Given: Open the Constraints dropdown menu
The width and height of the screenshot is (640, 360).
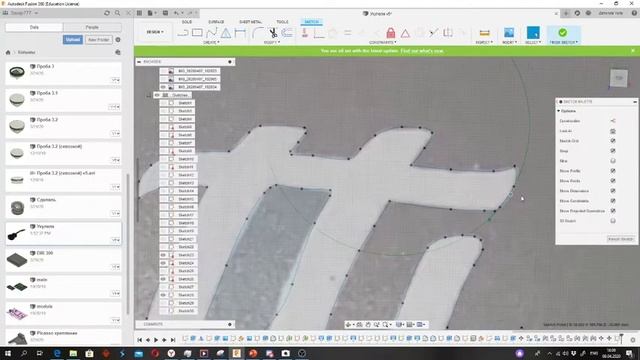Looking at the screenshot, I should coord(382,42).
